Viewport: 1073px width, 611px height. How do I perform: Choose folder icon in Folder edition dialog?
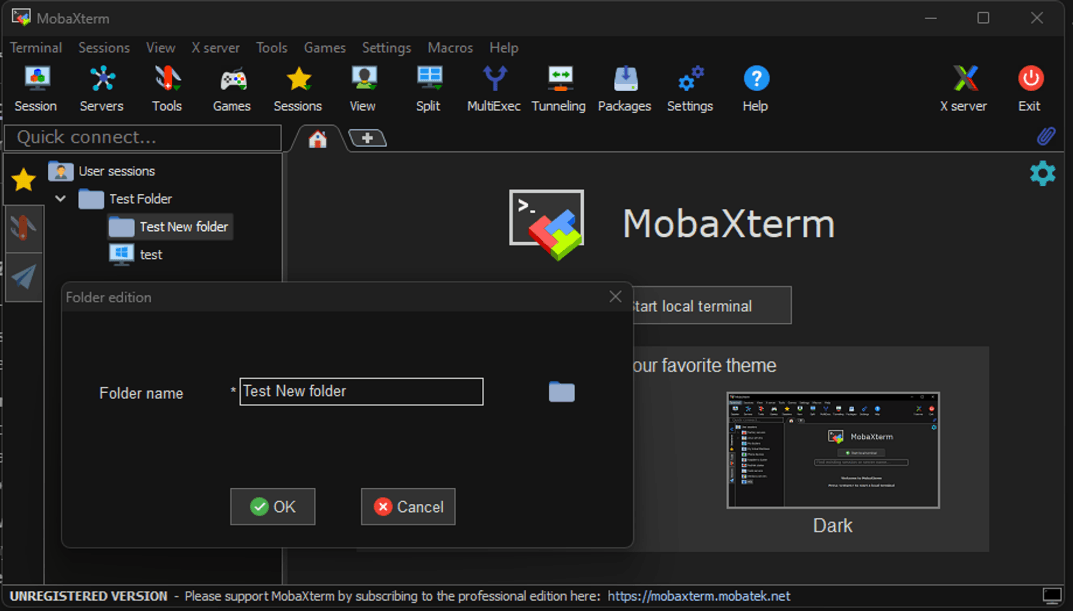coord(562,392)
